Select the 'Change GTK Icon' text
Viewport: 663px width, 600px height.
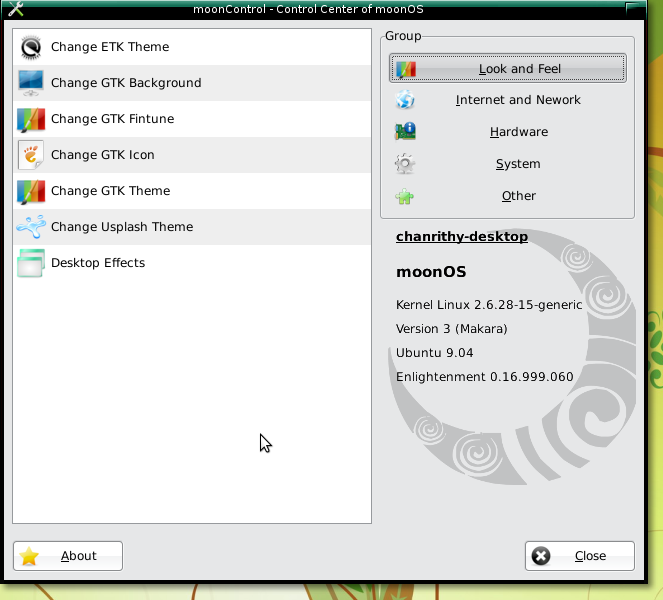(x=103, y=155)
